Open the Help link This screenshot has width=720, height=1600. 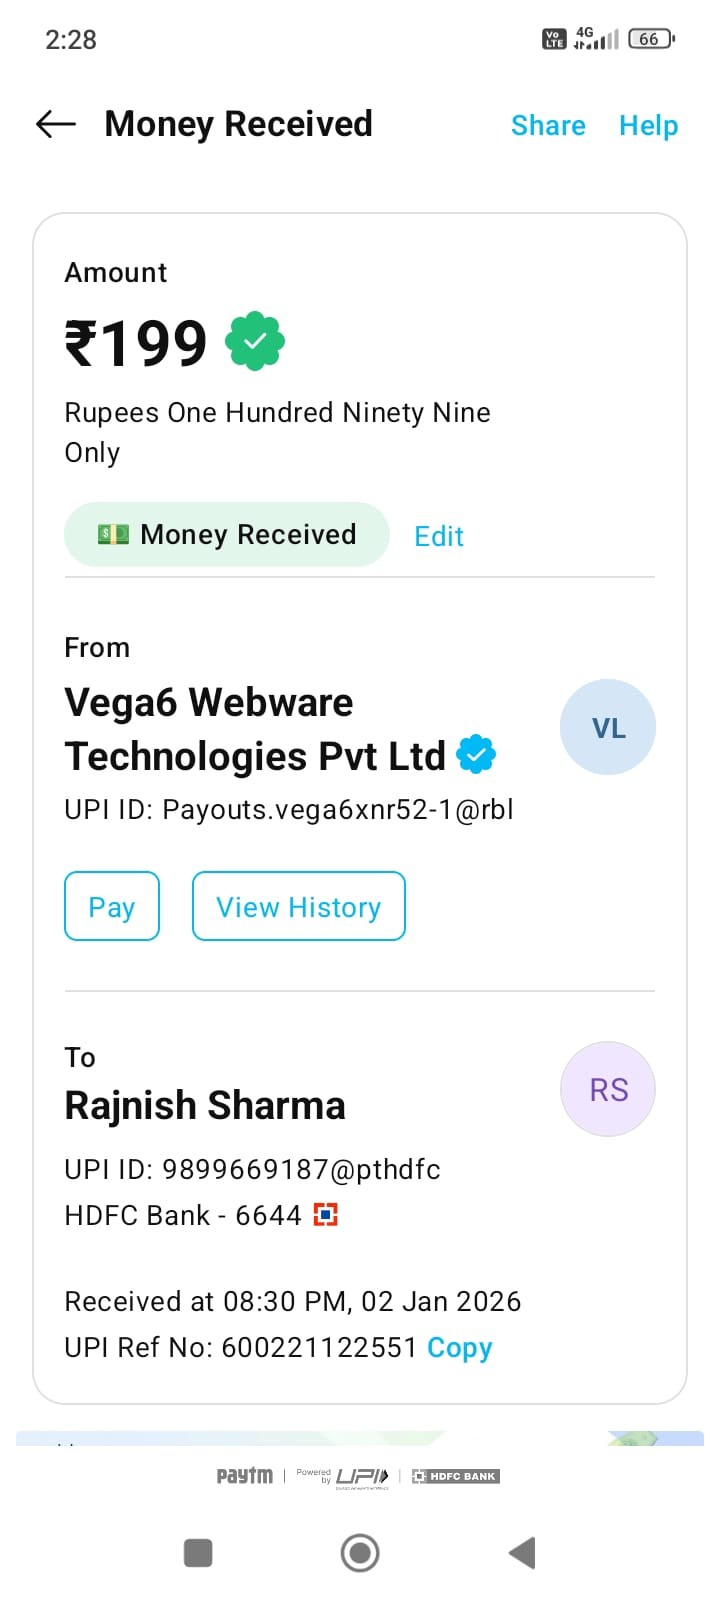648,125
